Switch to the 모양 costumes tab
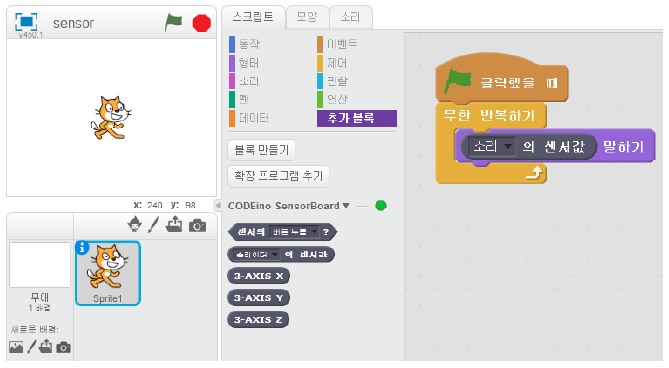The image size is (669, 368). click(307, 17)
